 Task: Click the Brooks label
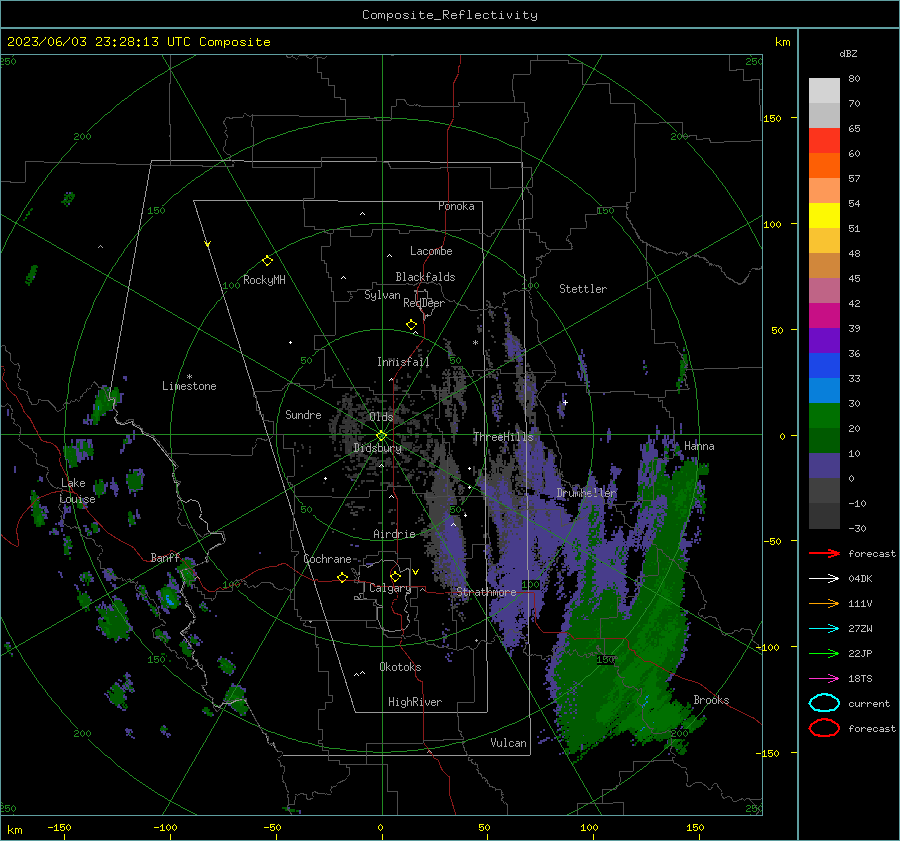pos(711,700)
